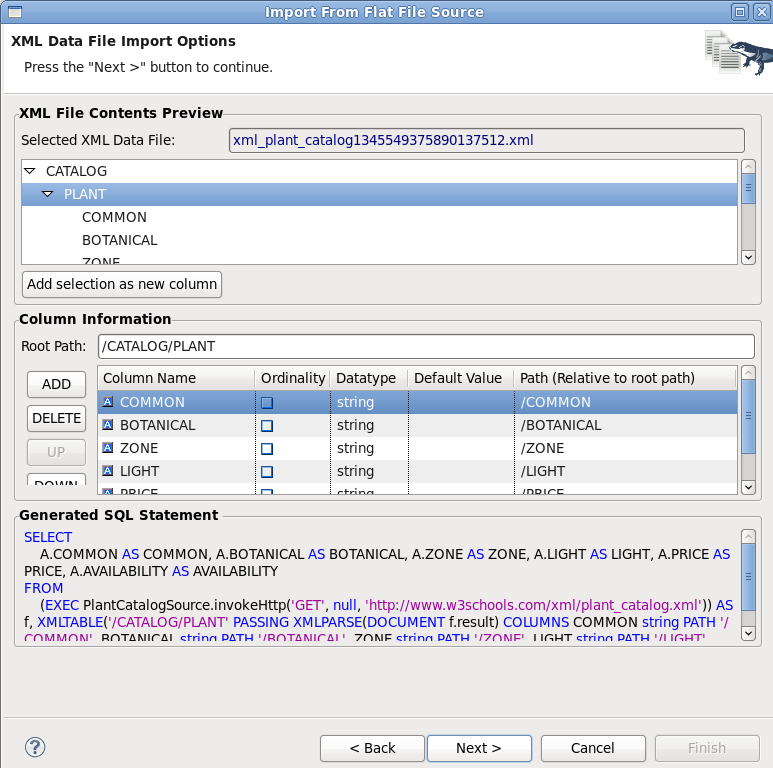Click the /COMMON path cell

coord(626,402)
